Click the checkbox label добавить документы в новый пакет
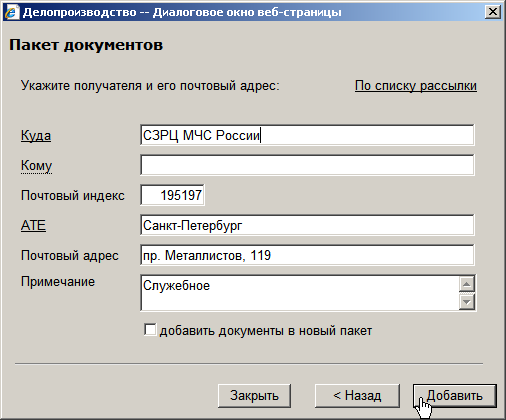506x420 pixels. point(266,331)
